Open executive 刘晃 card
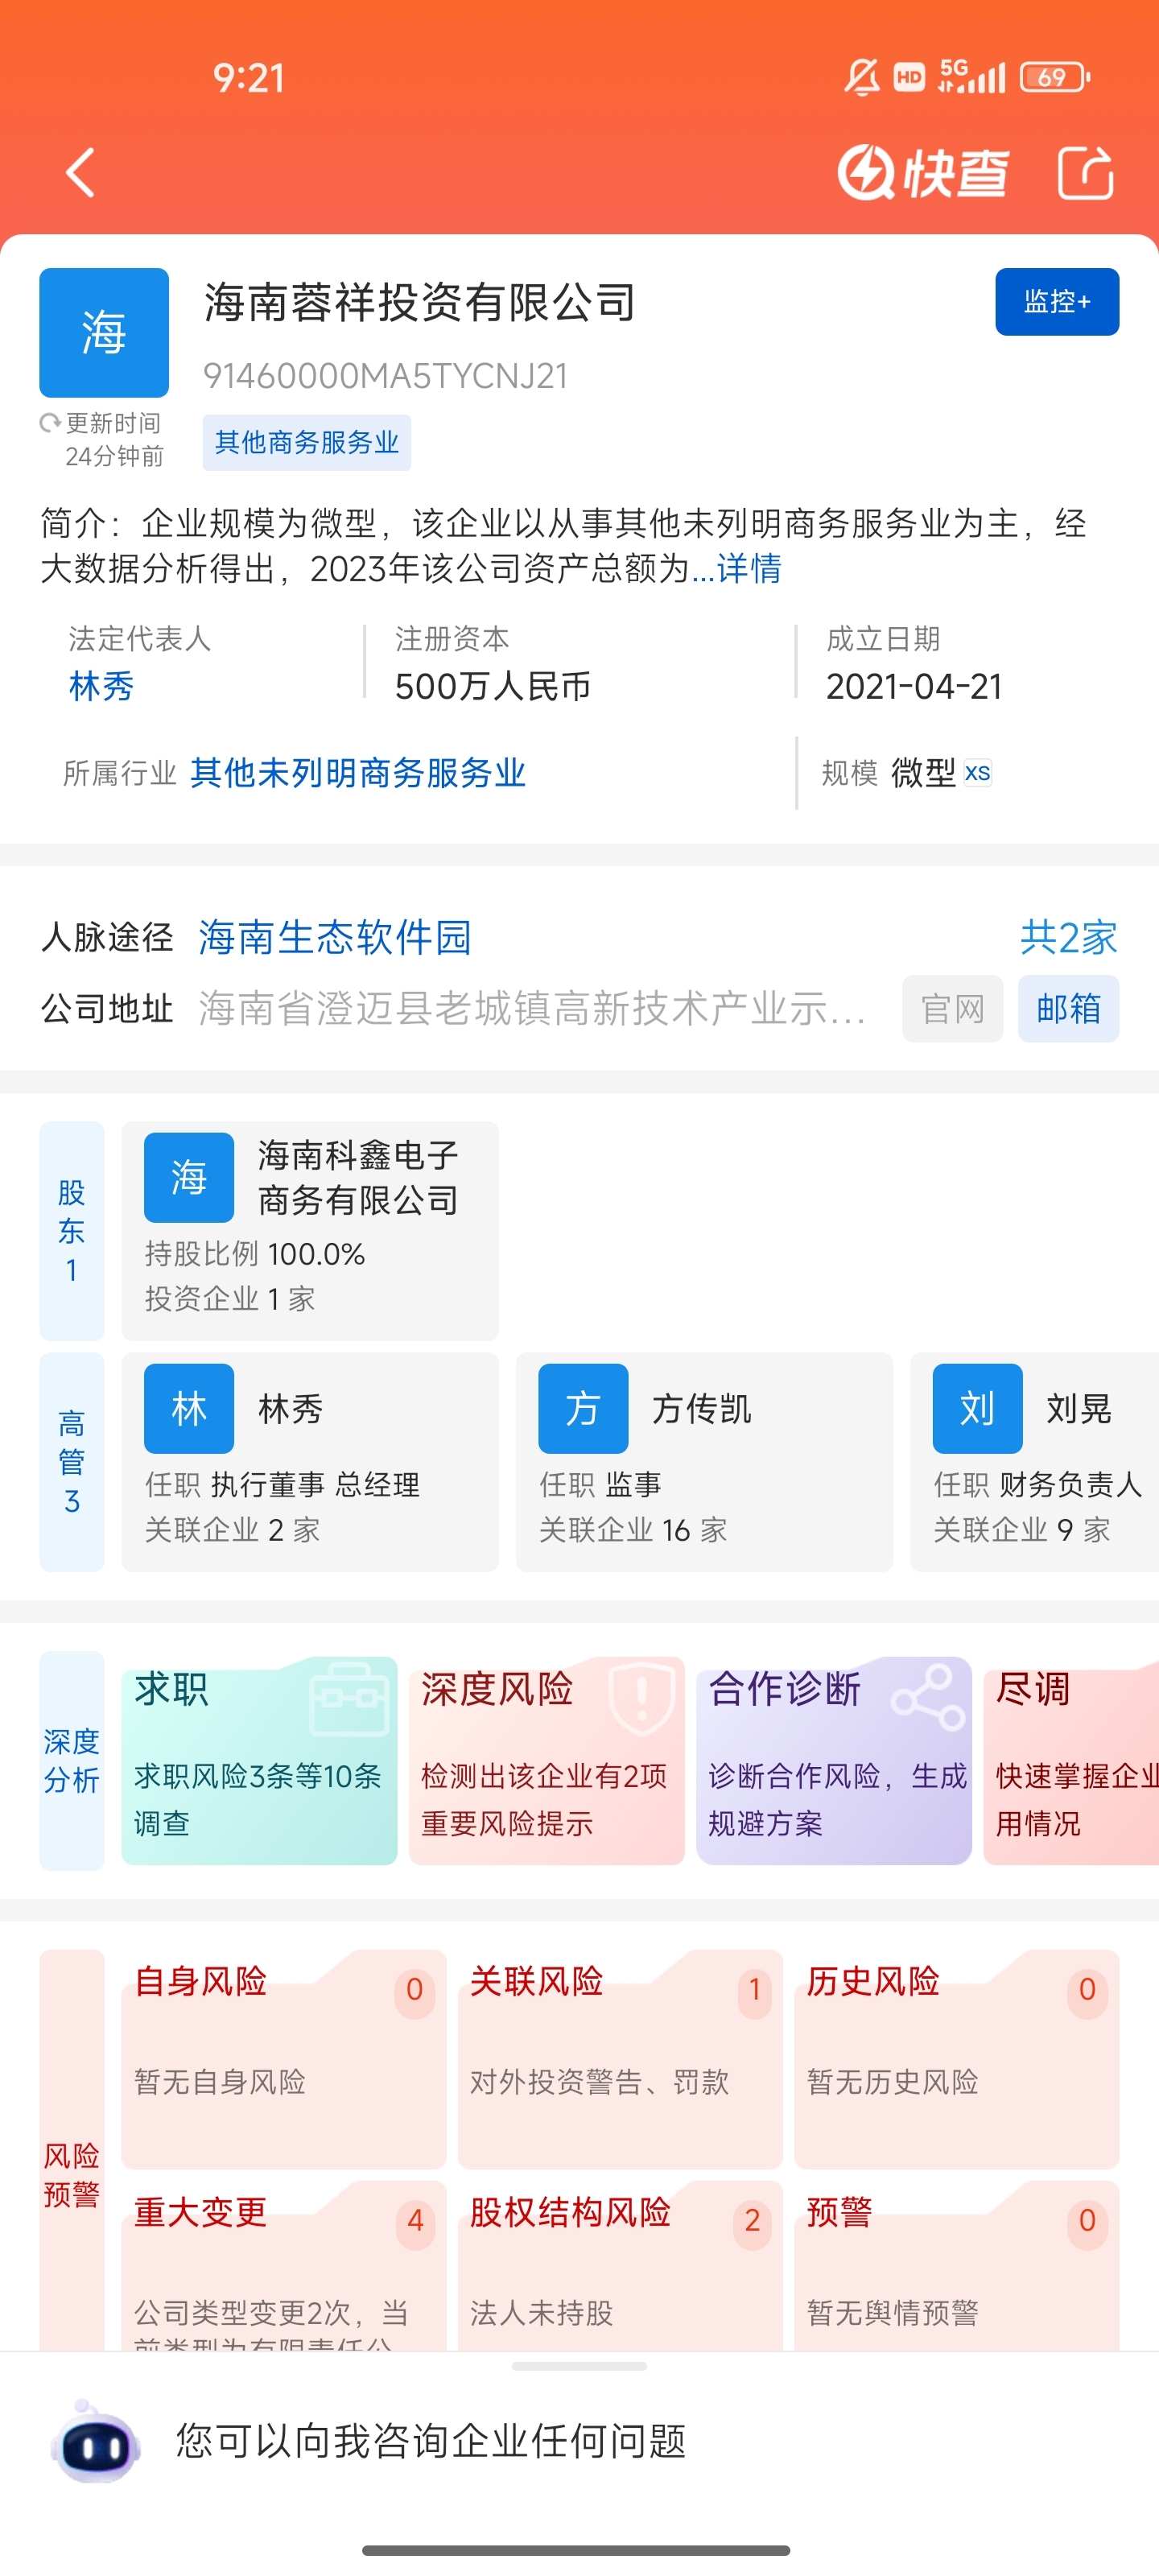Screen dimensions: 1159x2576 1034,1462
